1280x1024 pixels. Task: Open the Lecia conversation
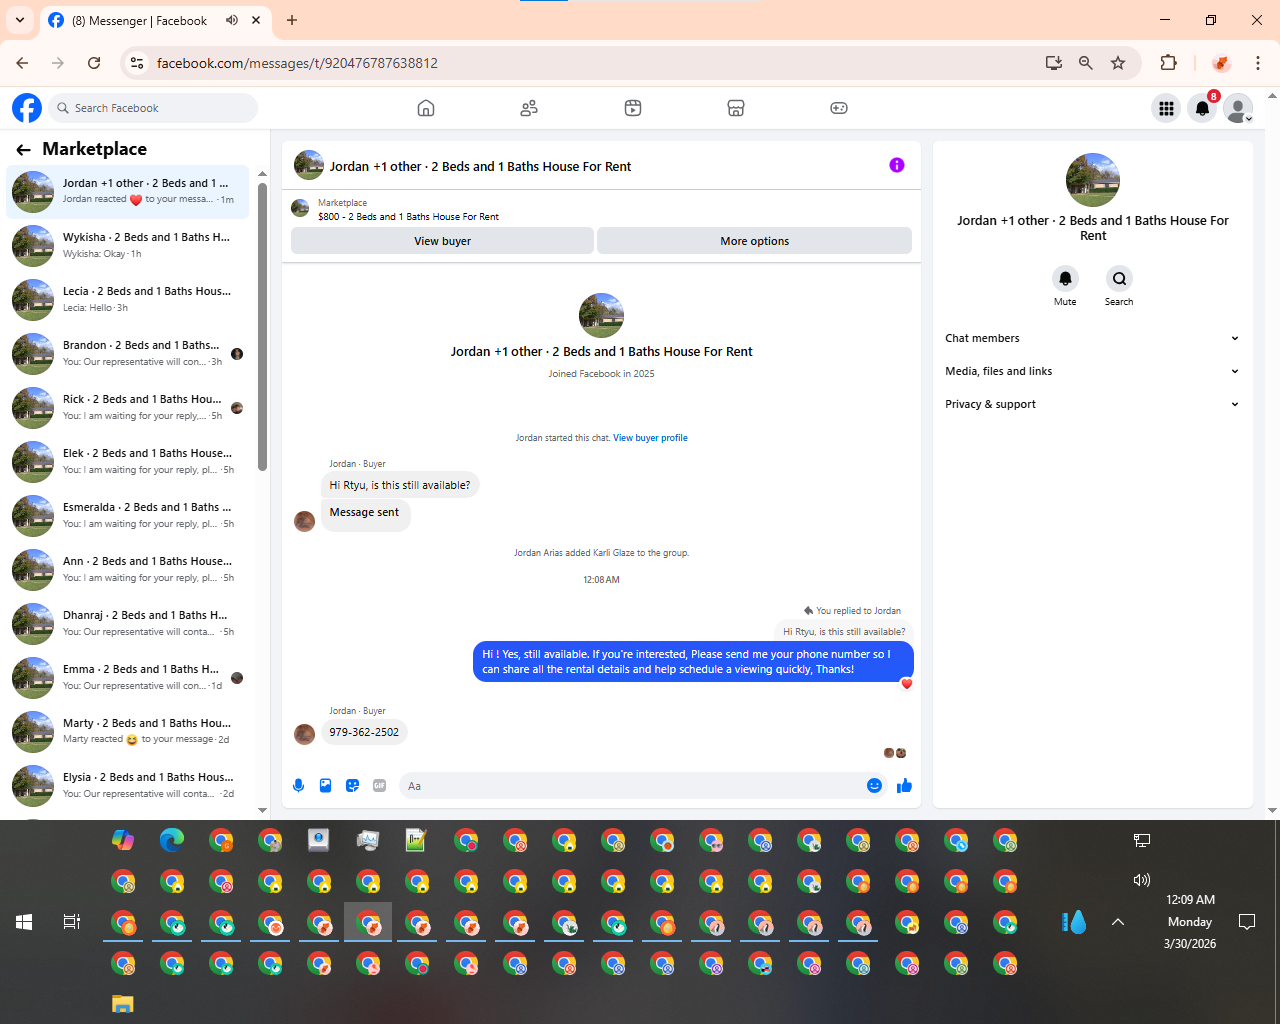pos(128,300)
